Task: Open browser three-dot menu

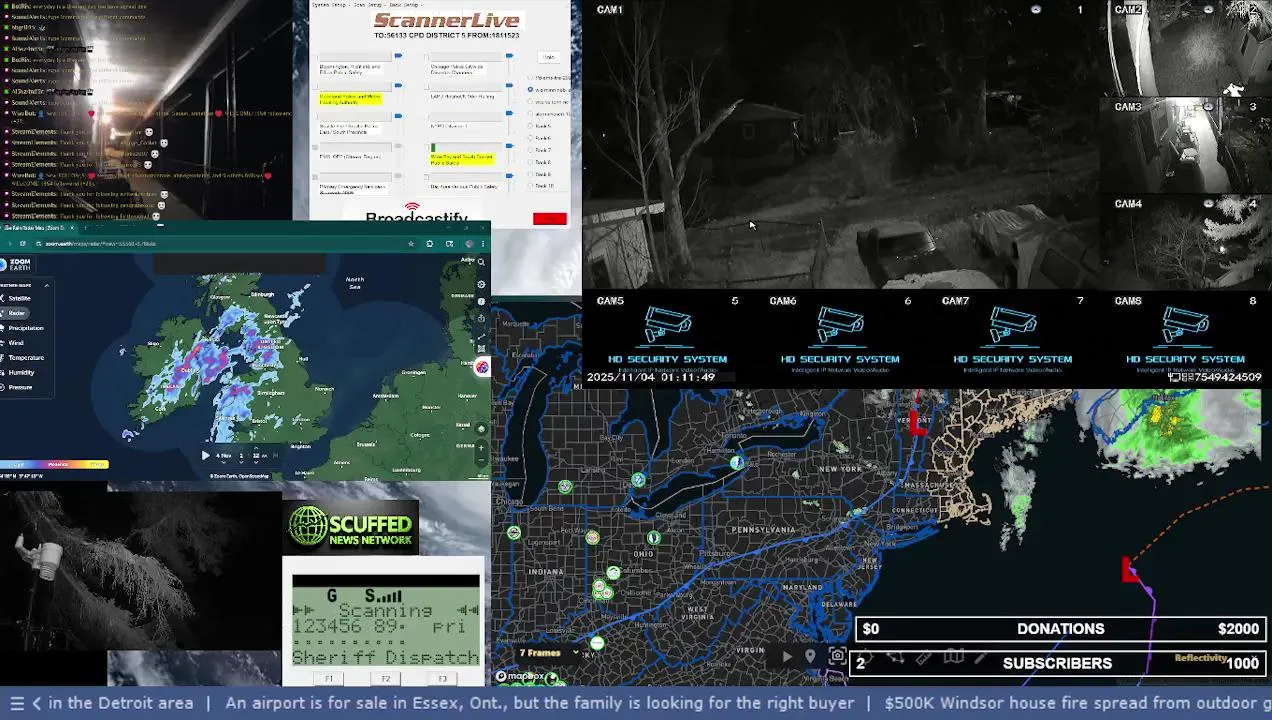Action: pyautogui.click(x=484, y=243)
